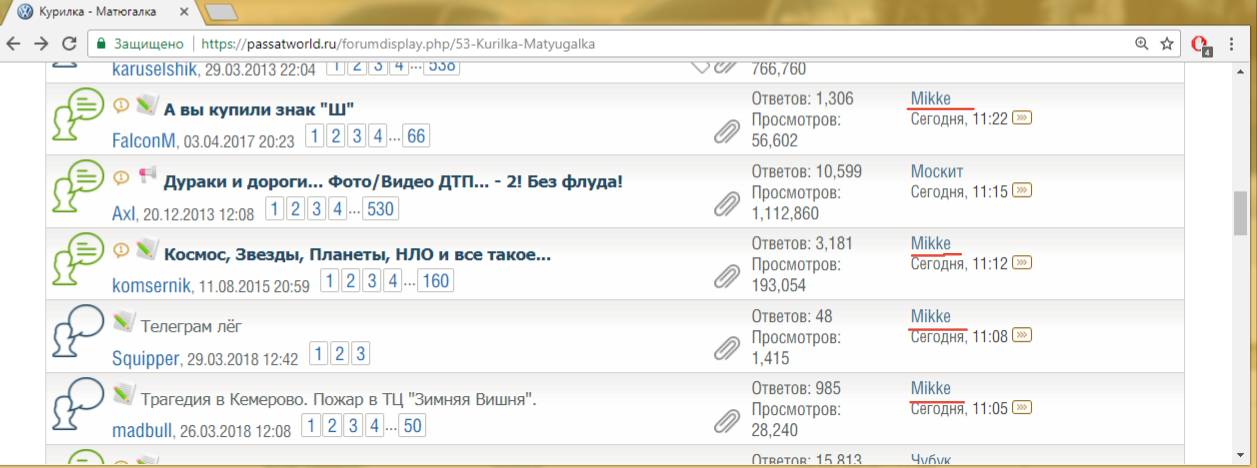Go to last post in Дураки и дороги
Image resolution: width=1257 pixels, height=468 pixels.
pos(1022,190)
